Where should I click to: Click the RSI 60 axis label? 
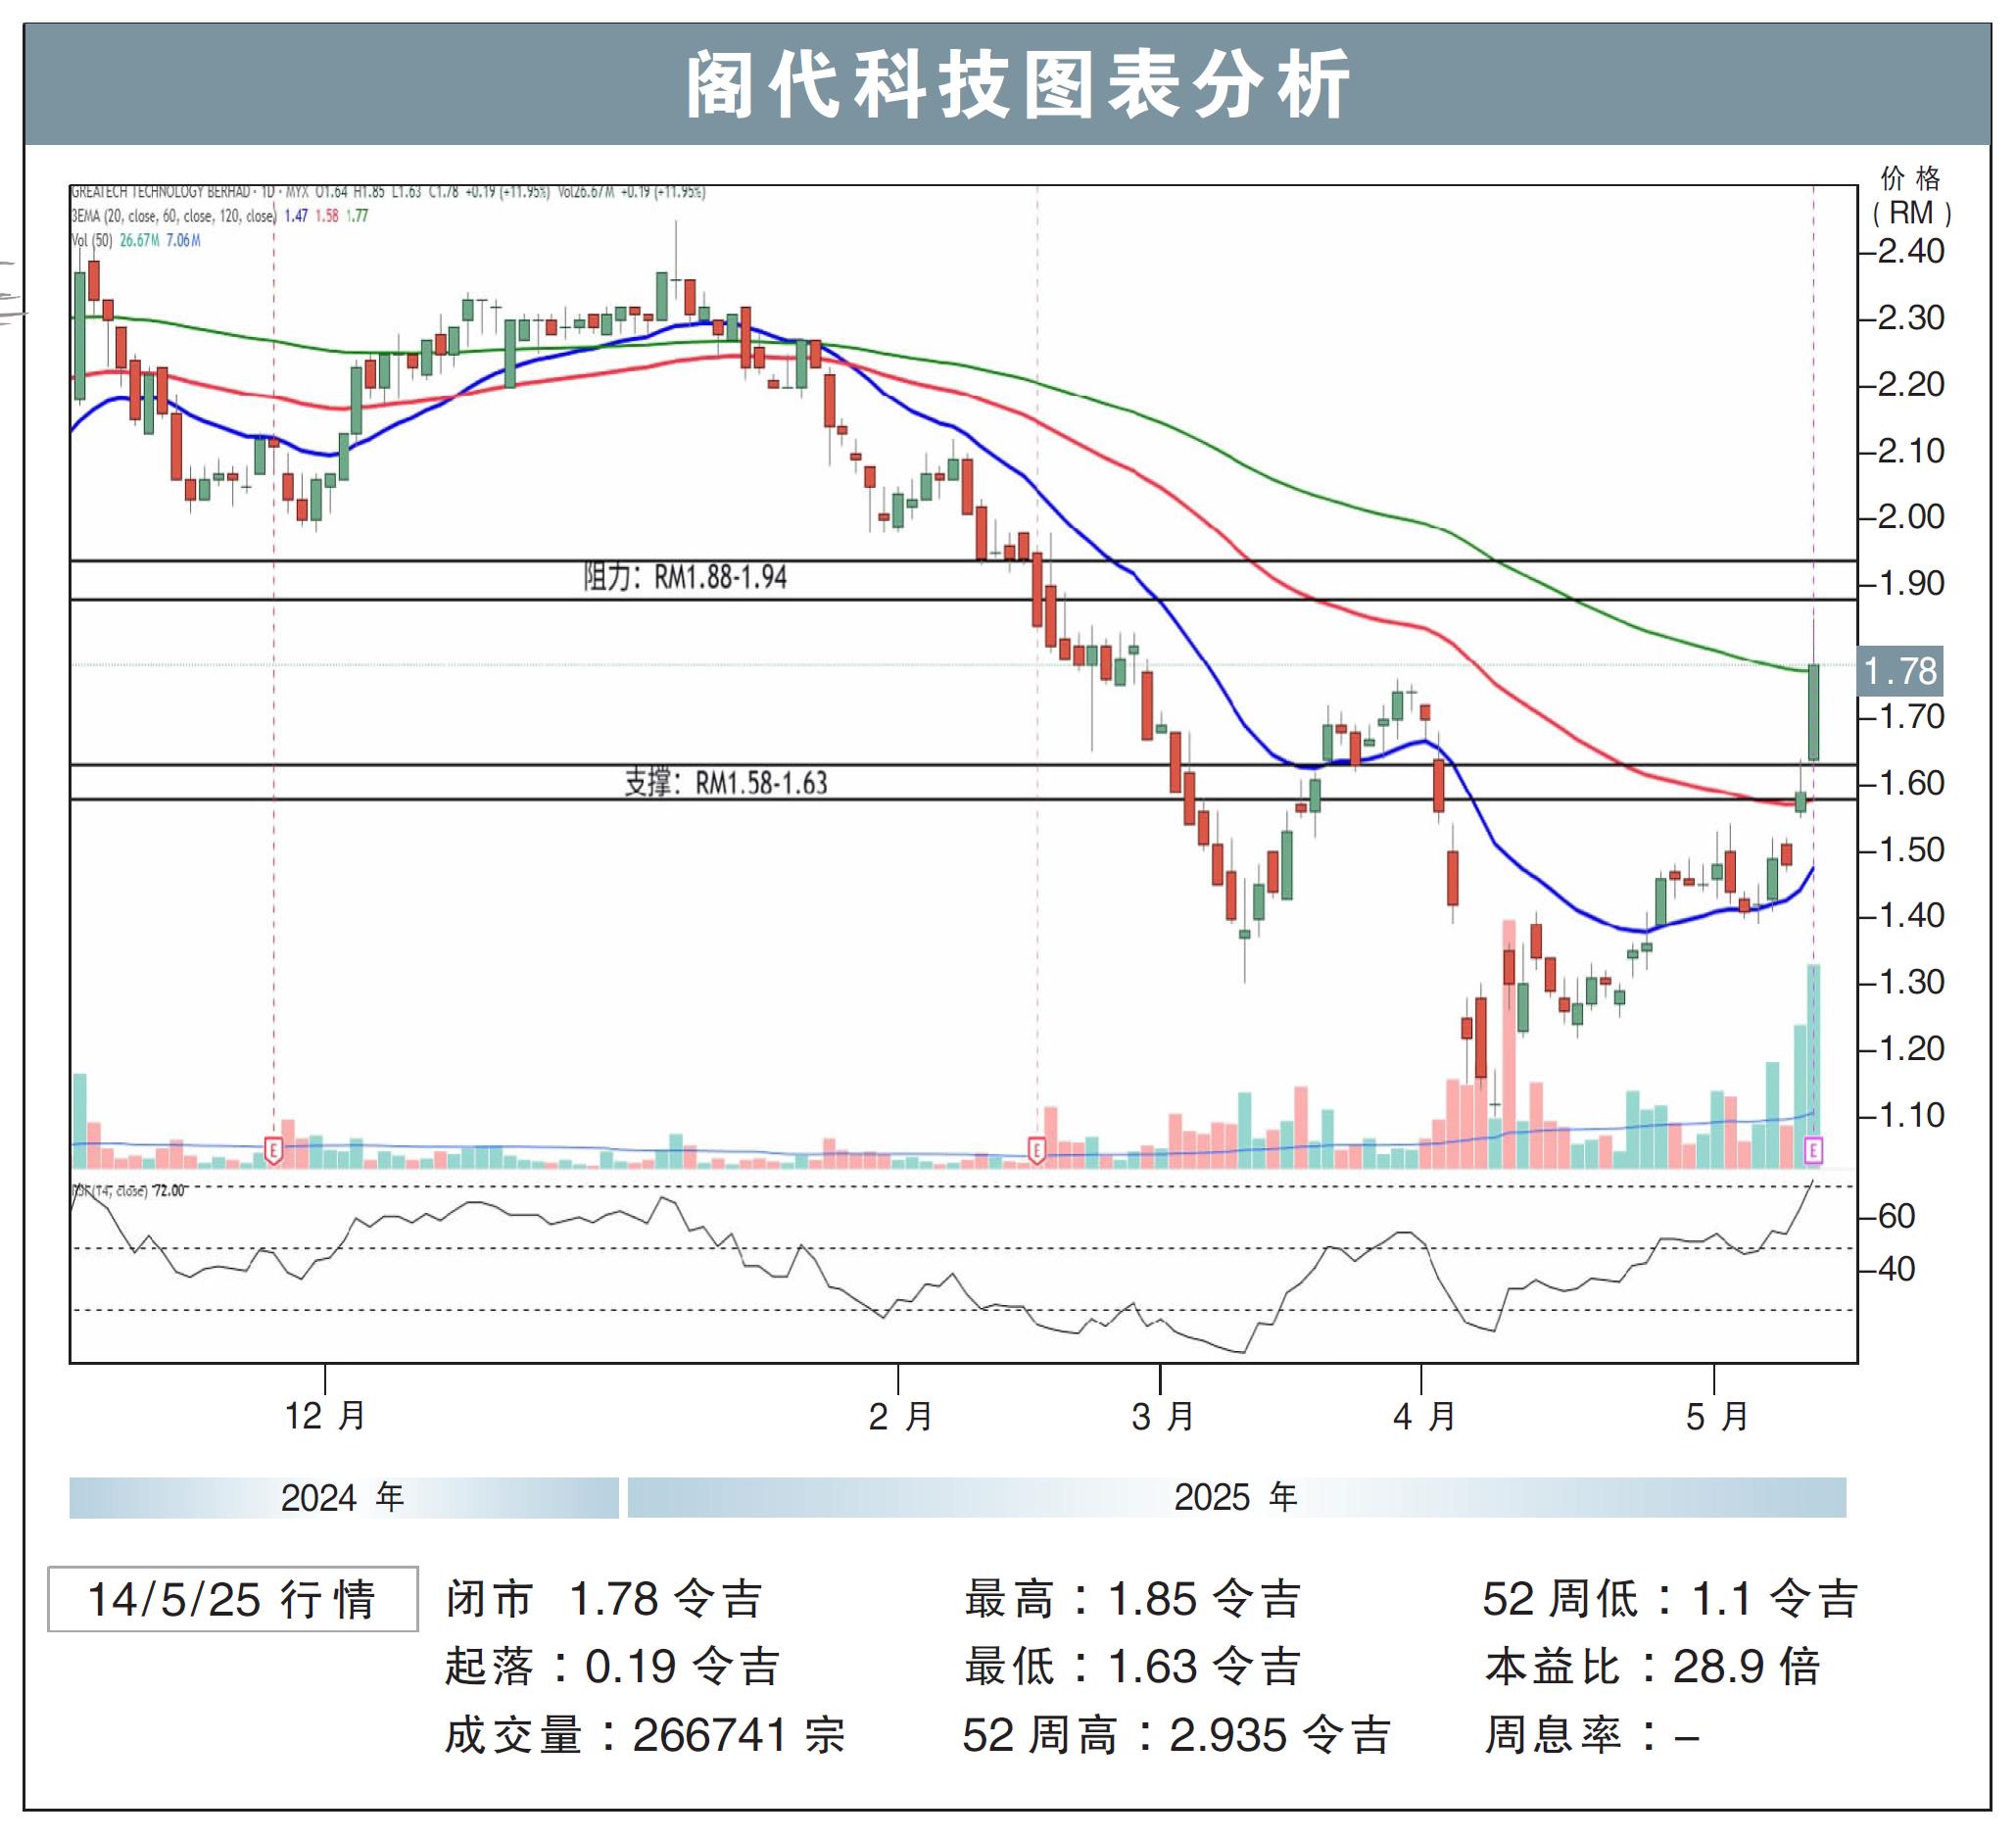pyautogui.click(x=1896, y=1216)
